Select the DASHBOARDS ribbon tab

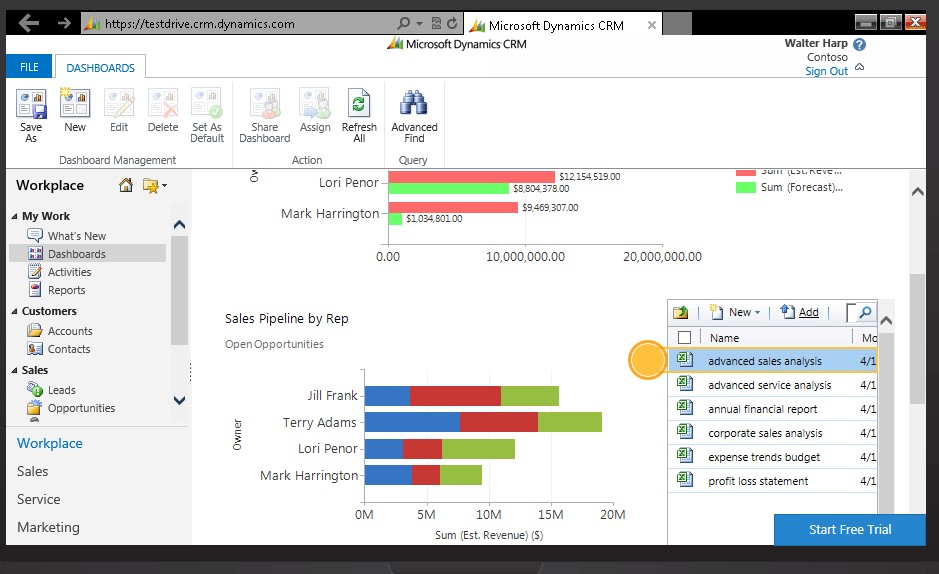[x=100, y=68]
